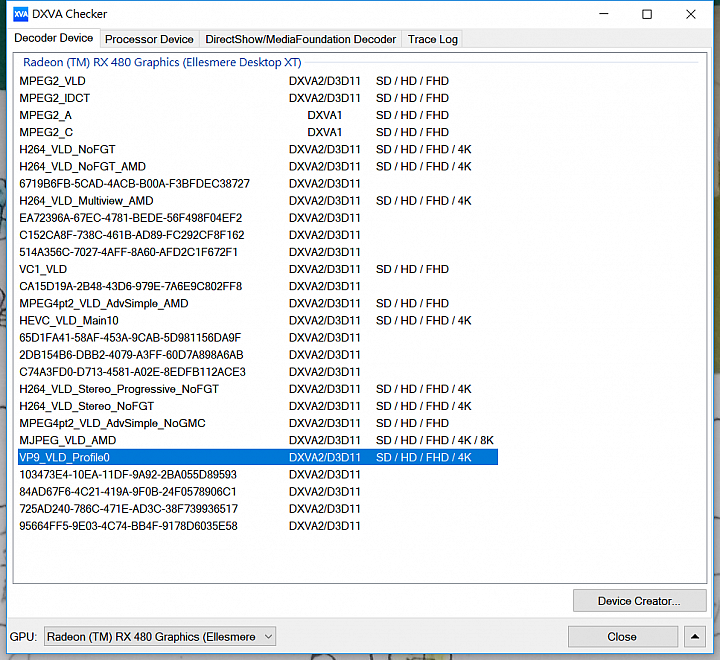Click the Radeon RX 480 Graphics group header
720x660 pixels.
point(162,62)
